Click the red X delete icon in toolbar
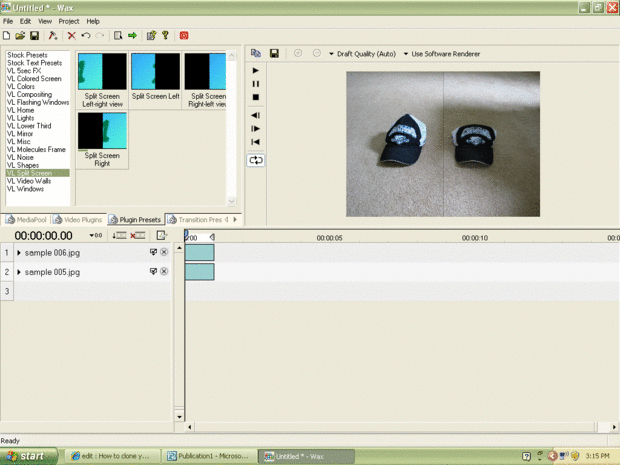This screenshot has height=465, width=620. pyautogui.click(x=72, y=36)
